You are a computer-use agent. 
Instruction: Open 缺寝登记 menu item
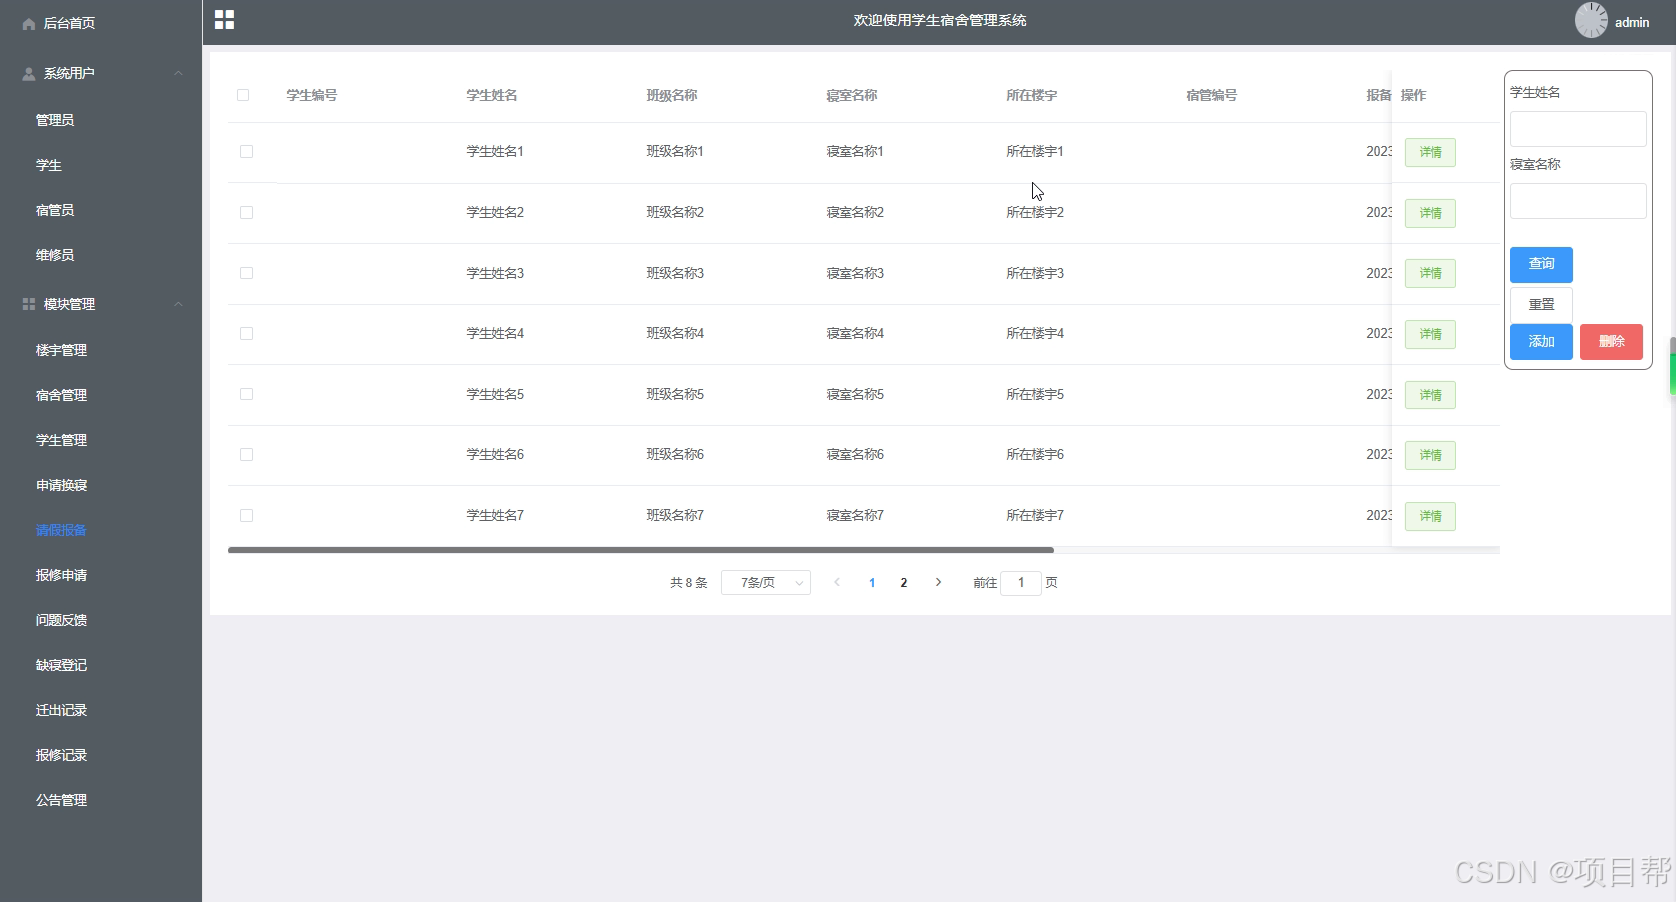point(61,665)
